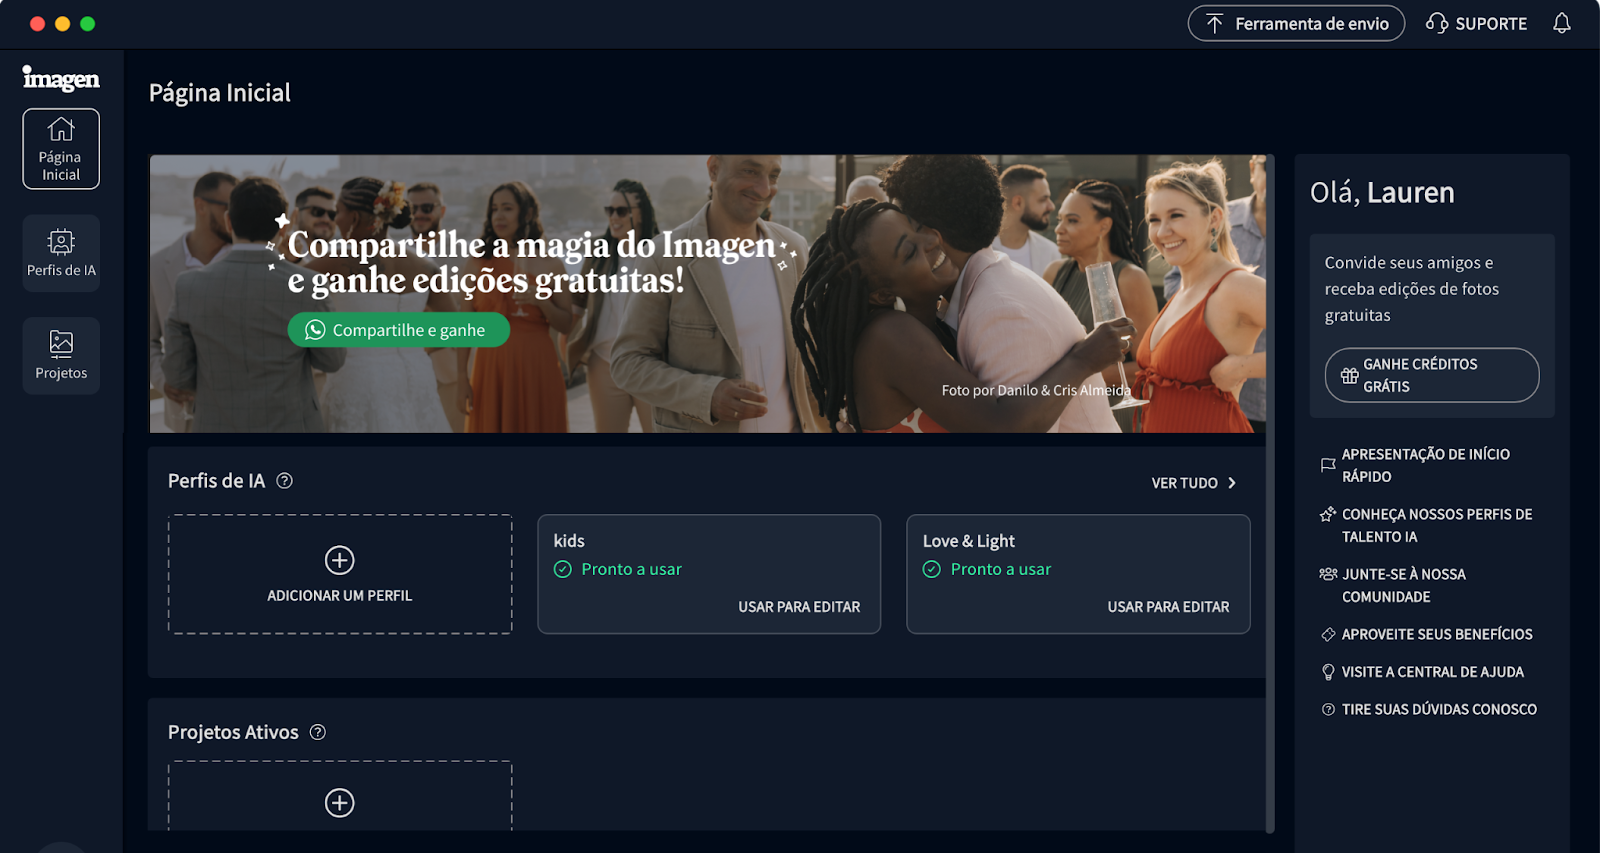Open the notifications bell icon

[x=1561, y=23]
